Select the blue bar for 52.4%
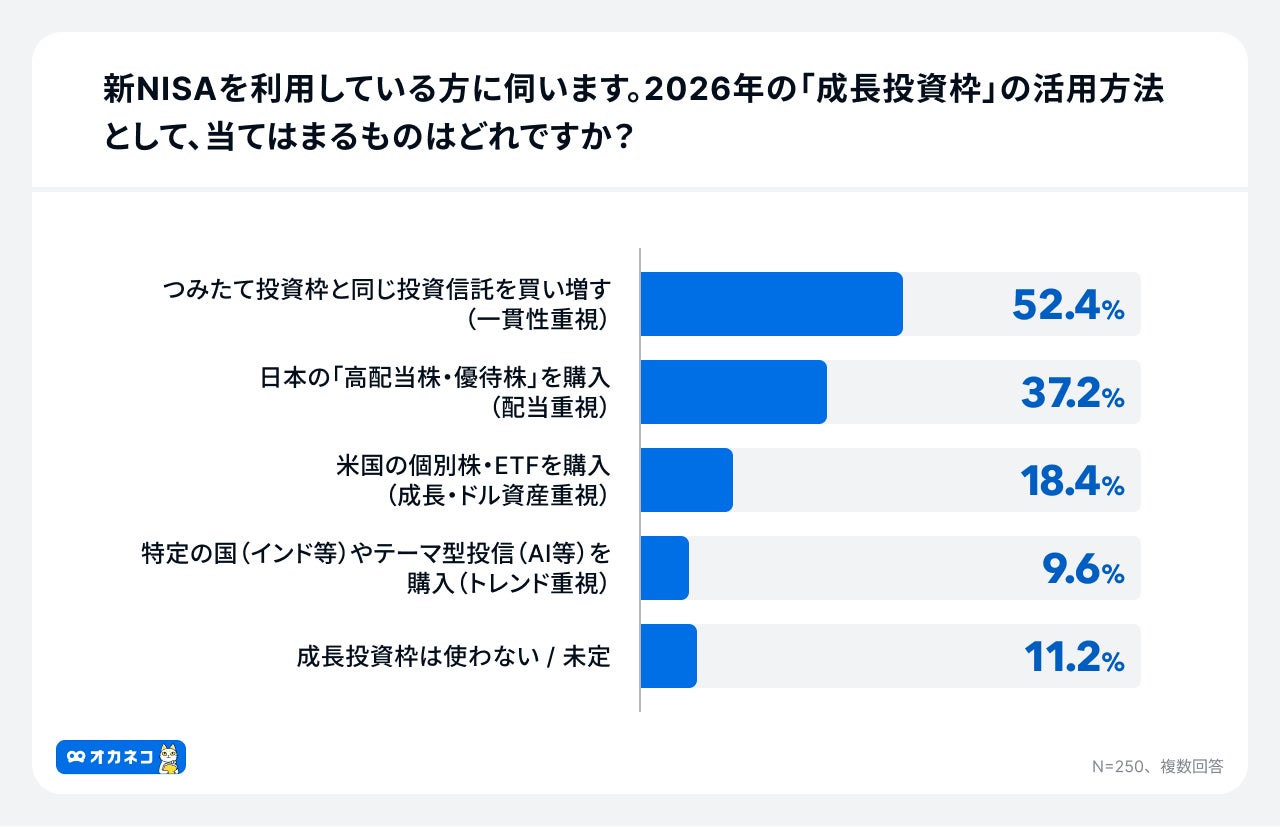This screenshot has height=827, width=1280. pos(771,304)
